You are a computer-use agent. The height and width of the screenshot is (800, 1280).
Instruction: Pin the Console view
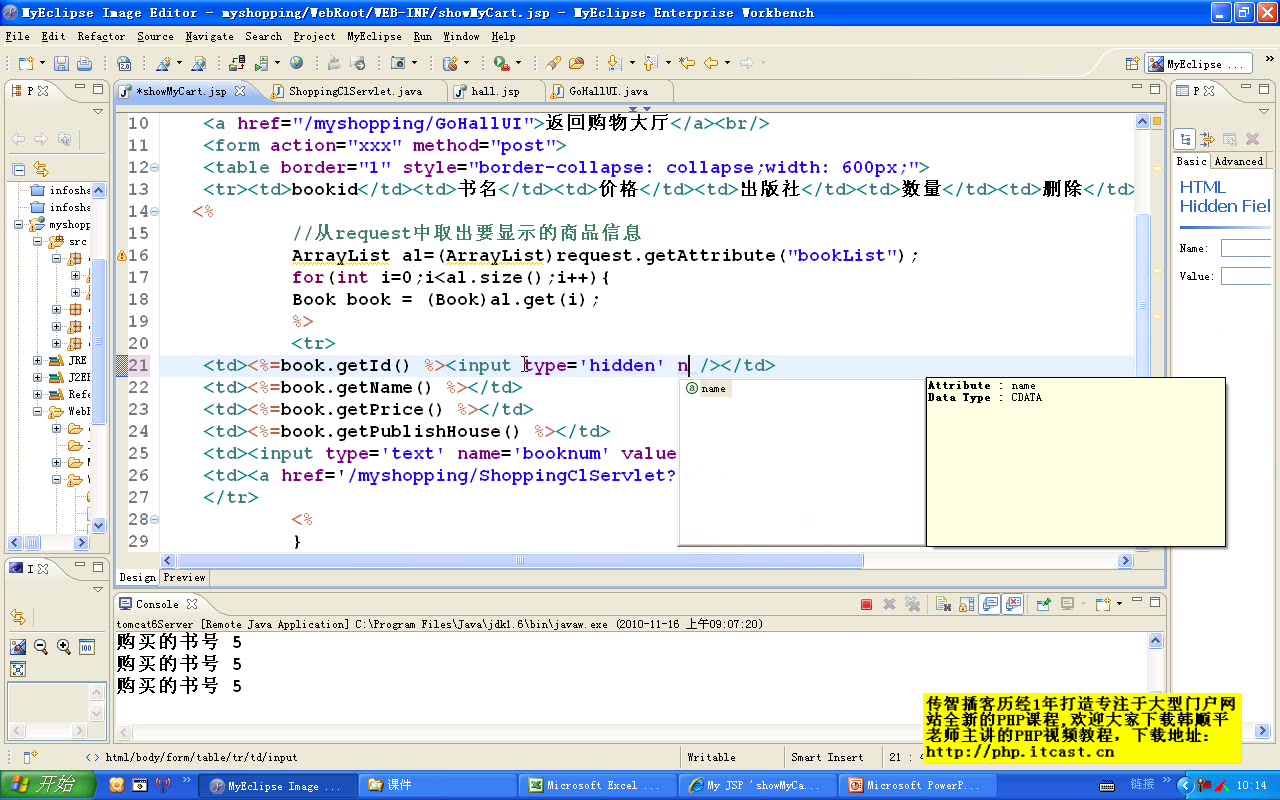(1044, 604)
